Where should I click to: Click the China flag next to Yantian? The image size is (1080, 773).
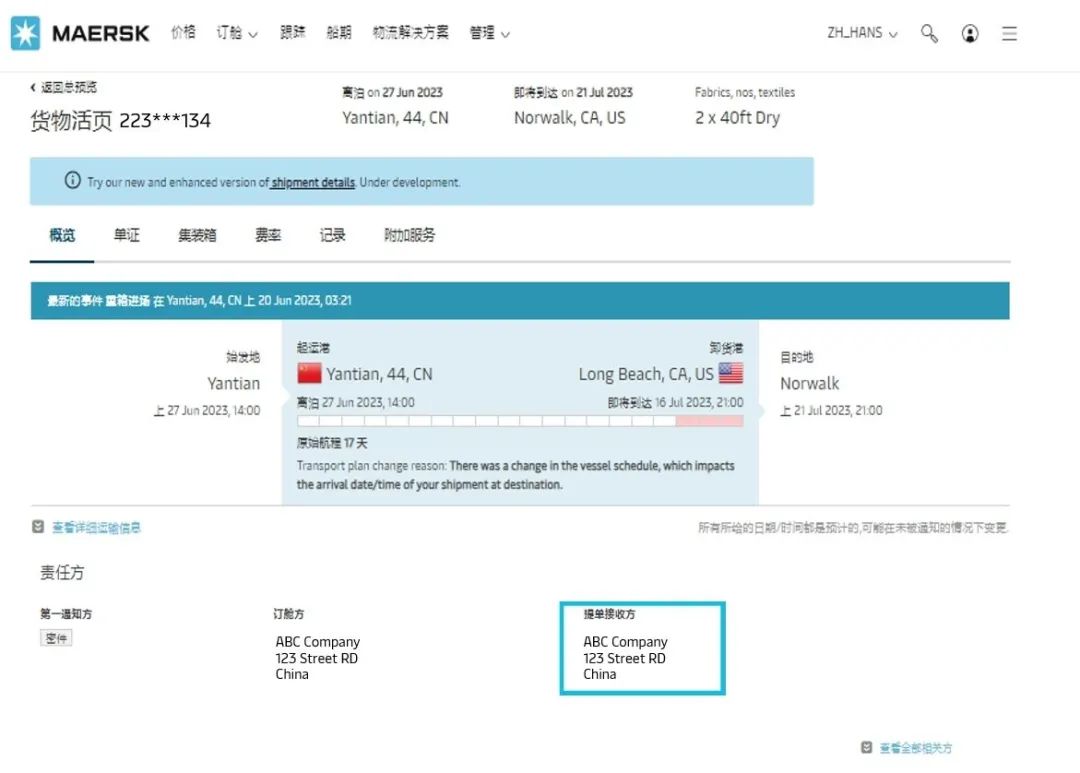tap(309, 373)
